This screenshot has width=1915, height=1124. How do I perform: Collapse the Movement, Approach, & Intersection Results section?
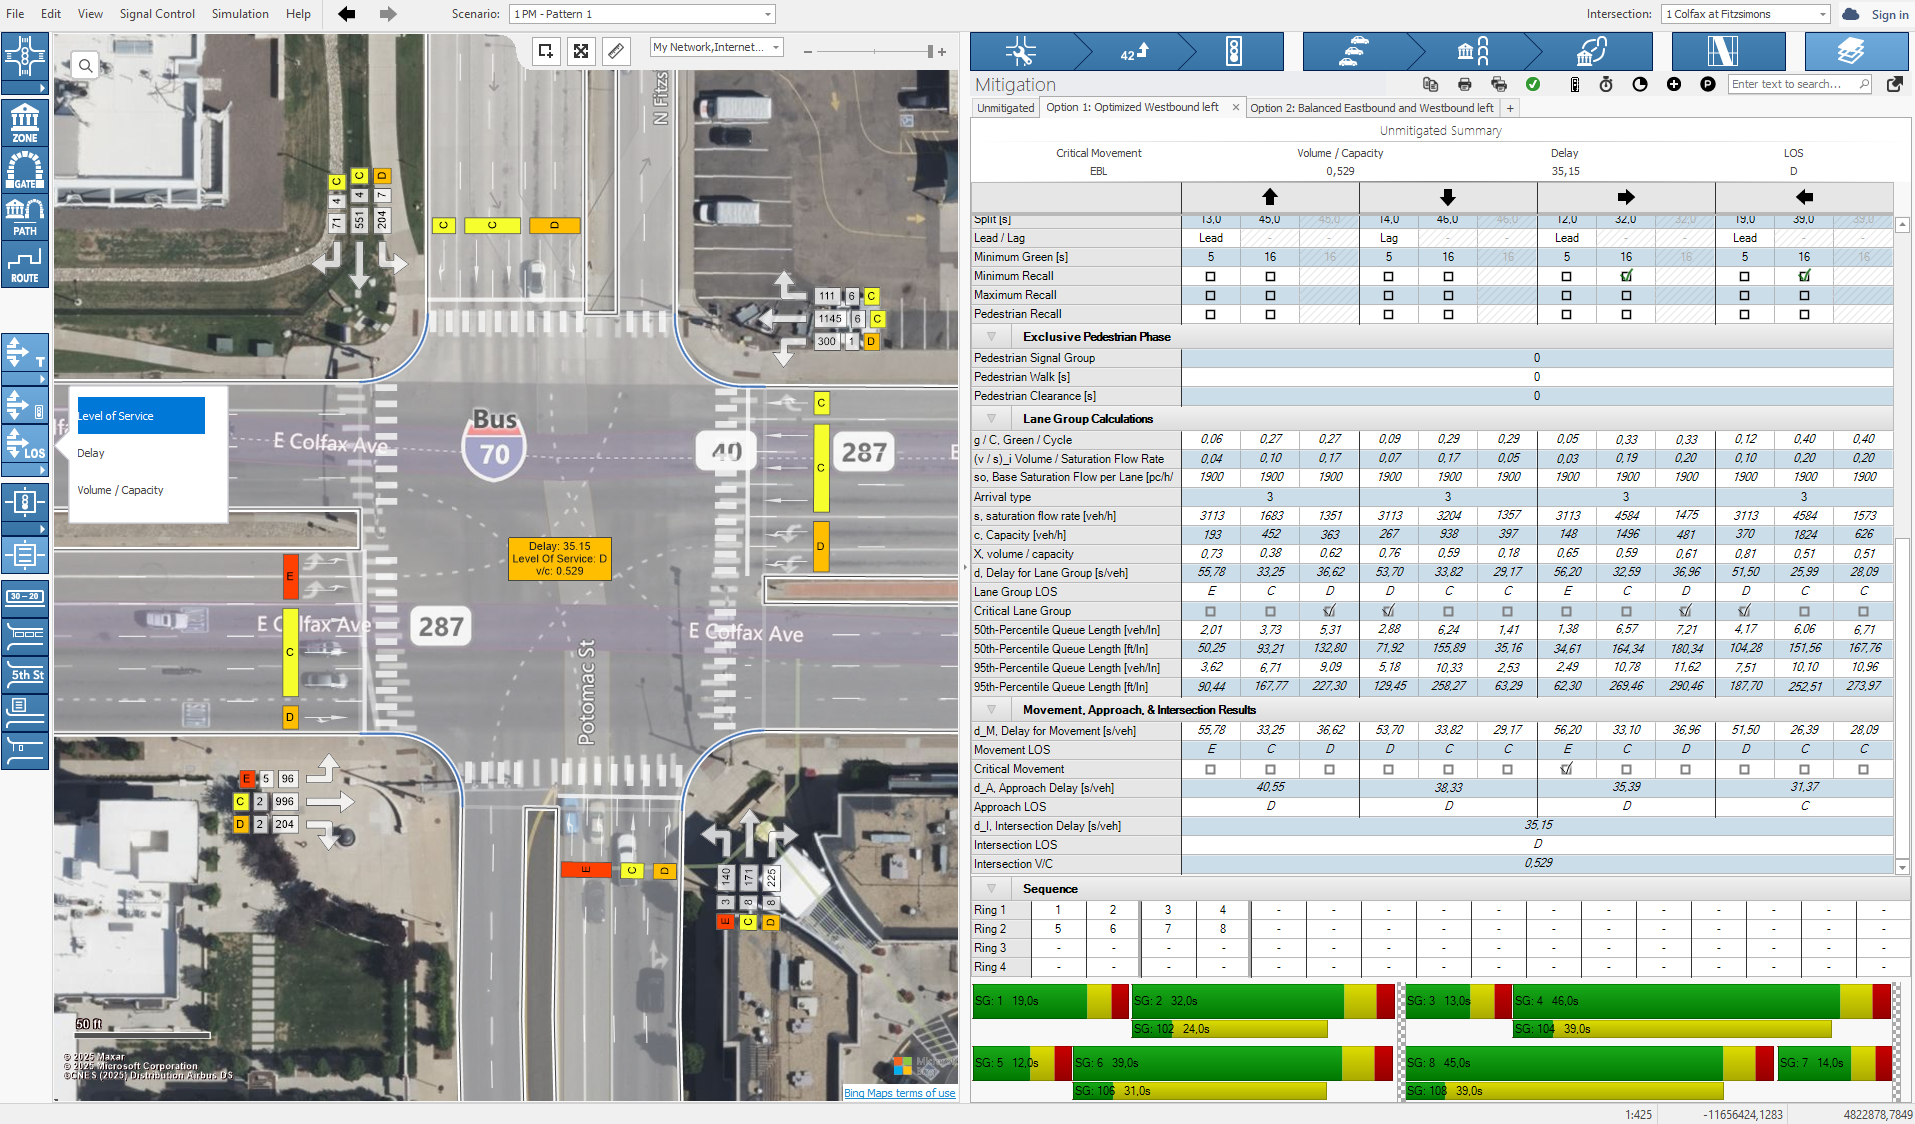click(991, 710)
